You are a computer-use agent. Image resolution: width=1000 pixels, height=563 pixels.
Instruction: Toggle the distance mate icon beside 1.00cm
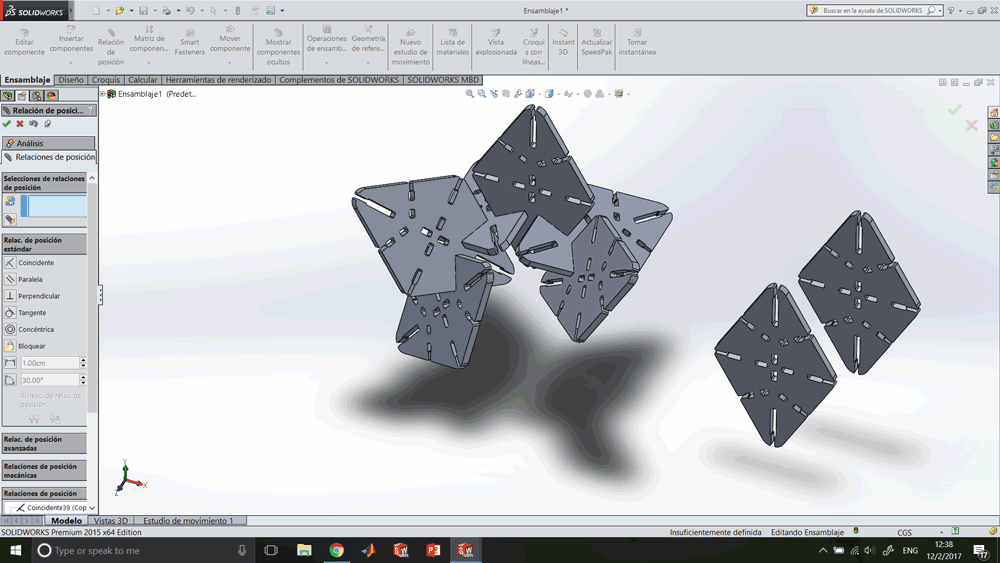click(10, 363)
